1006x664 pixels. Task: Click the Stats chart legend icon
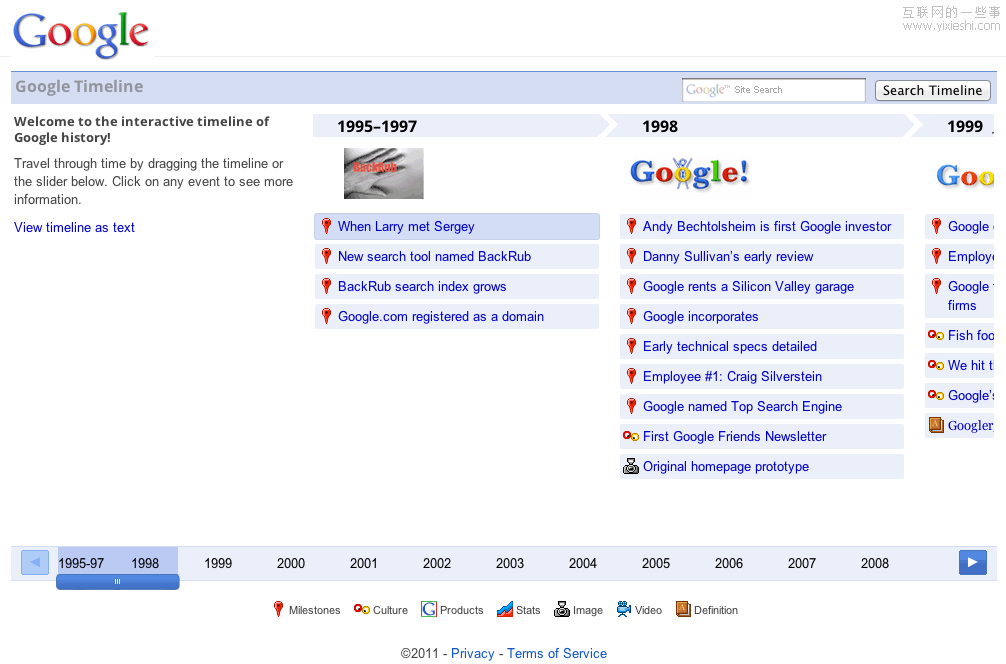click(505, 609)
